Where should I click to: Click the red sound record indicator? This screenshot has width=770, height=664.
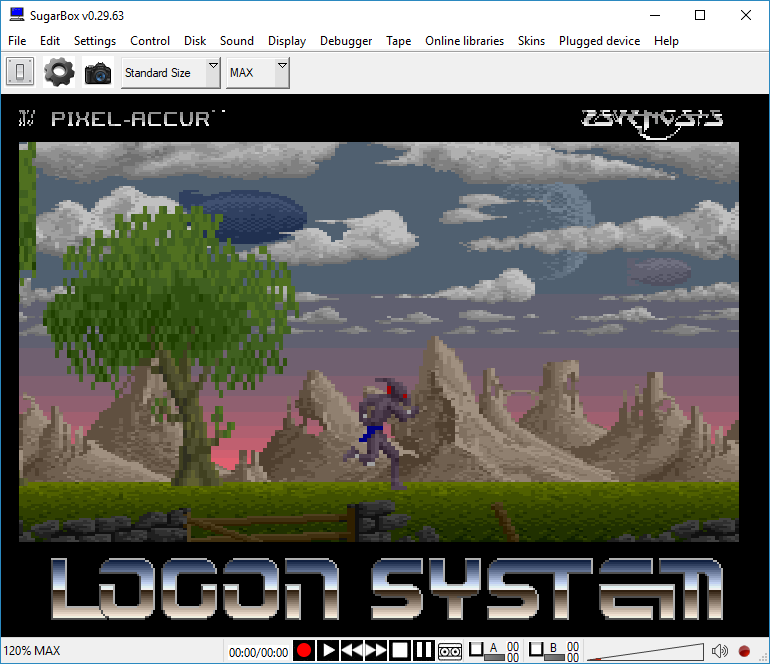tap(744, 651)
